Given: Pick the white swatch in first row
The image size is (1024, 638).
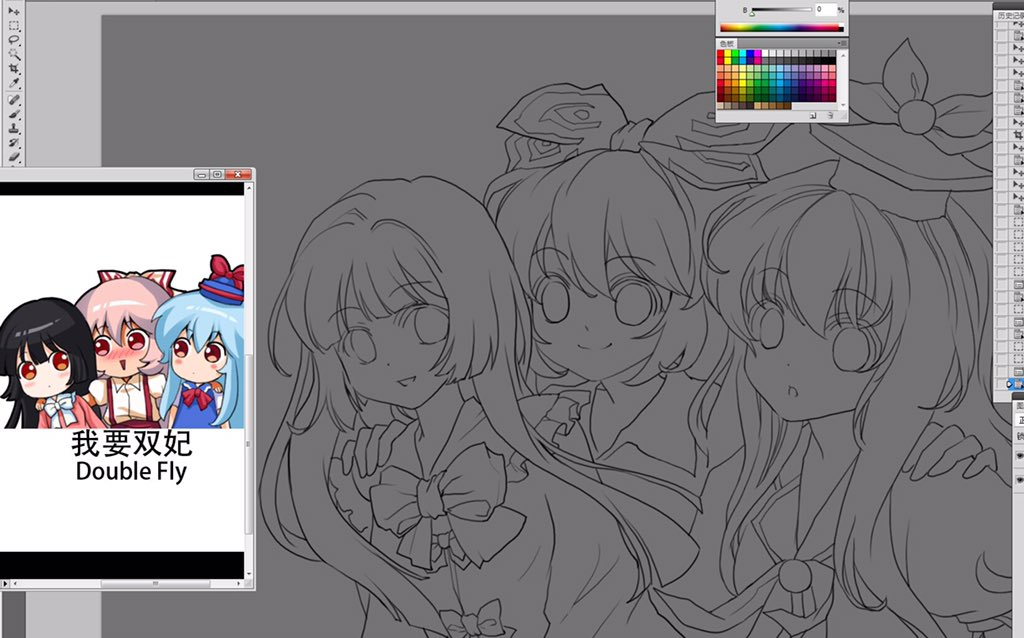Looking at the screenshot, I should point(765,53).
